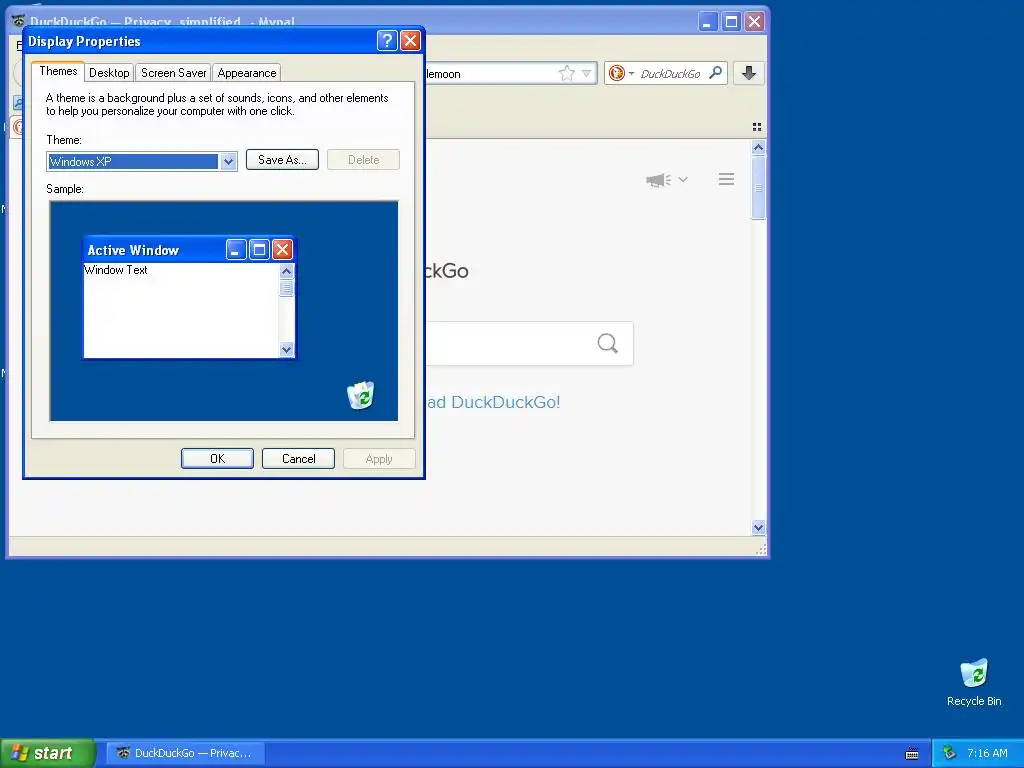Image resolution: width=1024 pixels, height=768 pixels.
Task: Maximize the Mypal browser window
Action: [x=731, y=22]
